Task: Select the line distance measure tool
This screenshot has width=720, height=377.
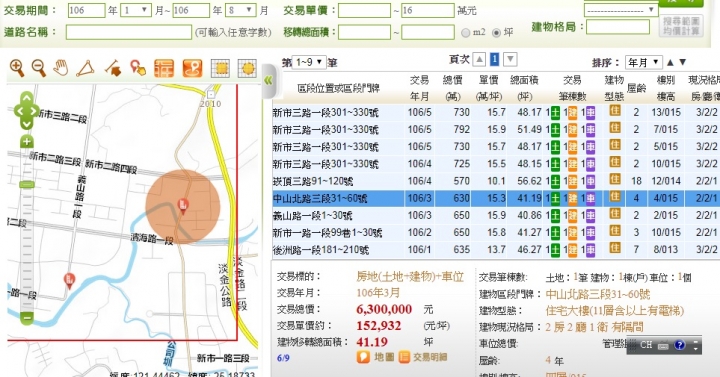Action: (x=112, y=68)
